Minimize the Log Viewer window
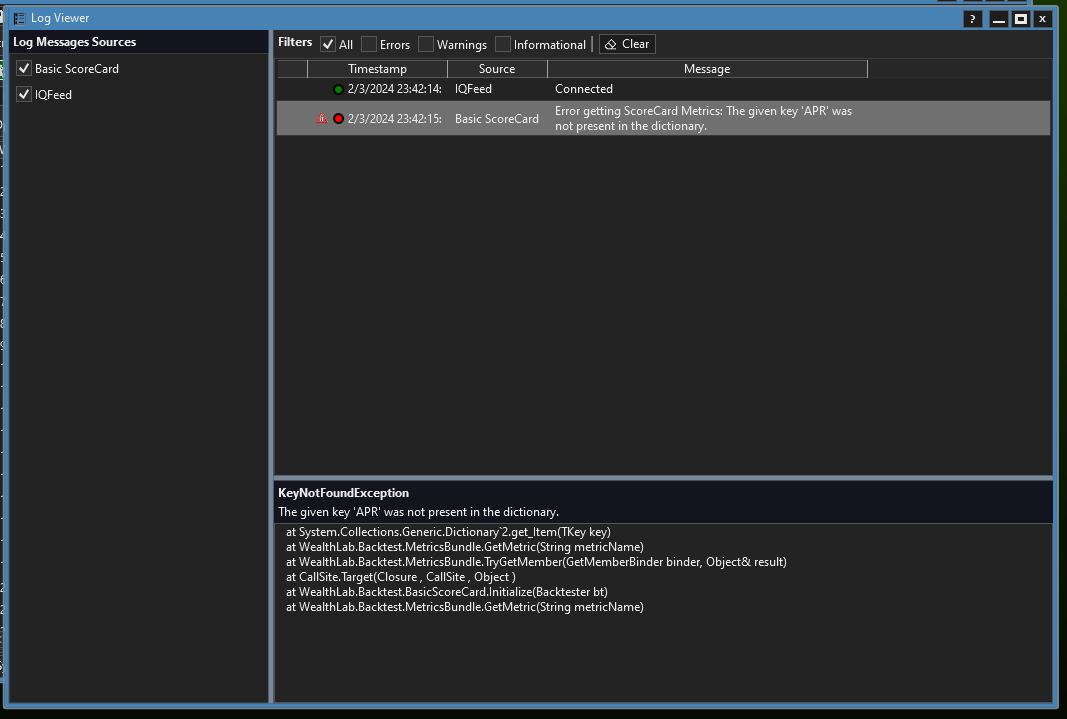Image resolution: width=1067 pixels, height=719 pixels. tap(998, 19)
